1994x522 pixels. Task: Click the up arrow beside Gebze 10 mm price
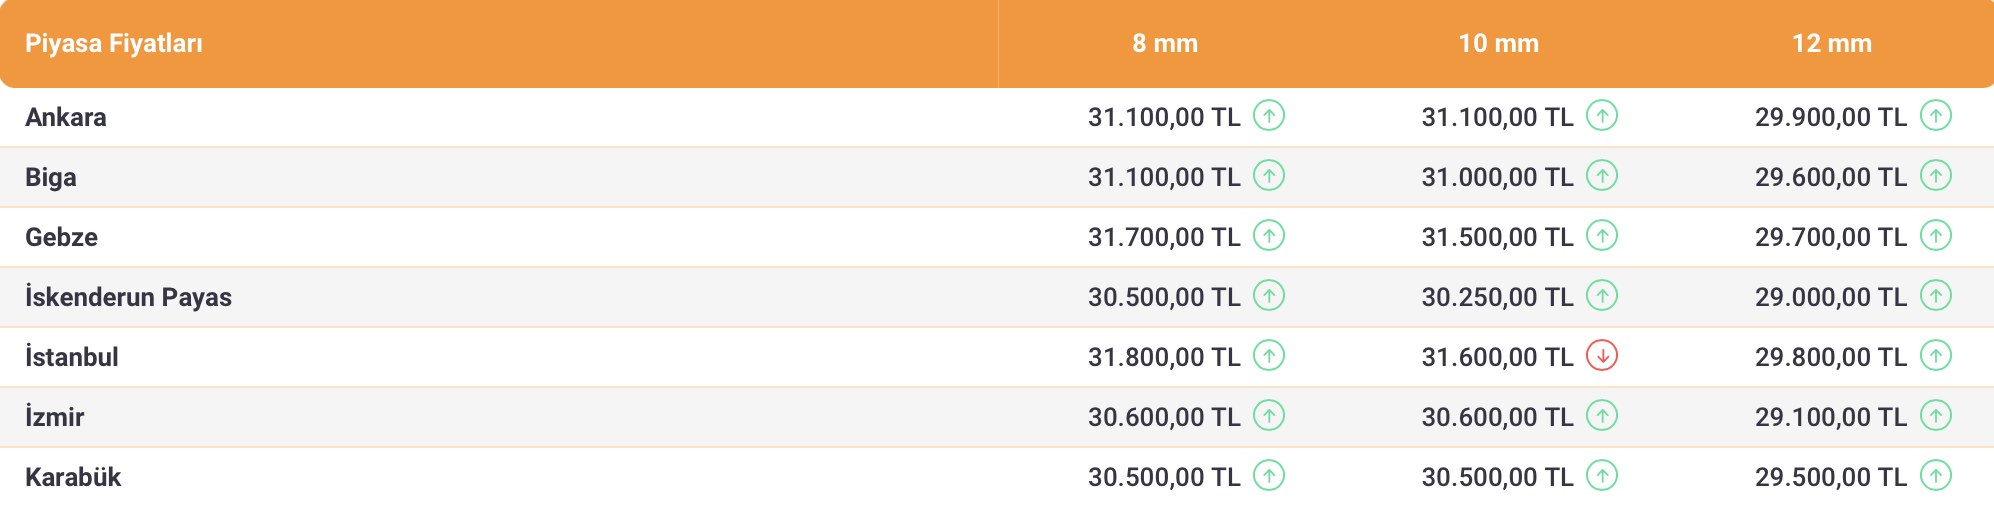(x=1602, y=236)
